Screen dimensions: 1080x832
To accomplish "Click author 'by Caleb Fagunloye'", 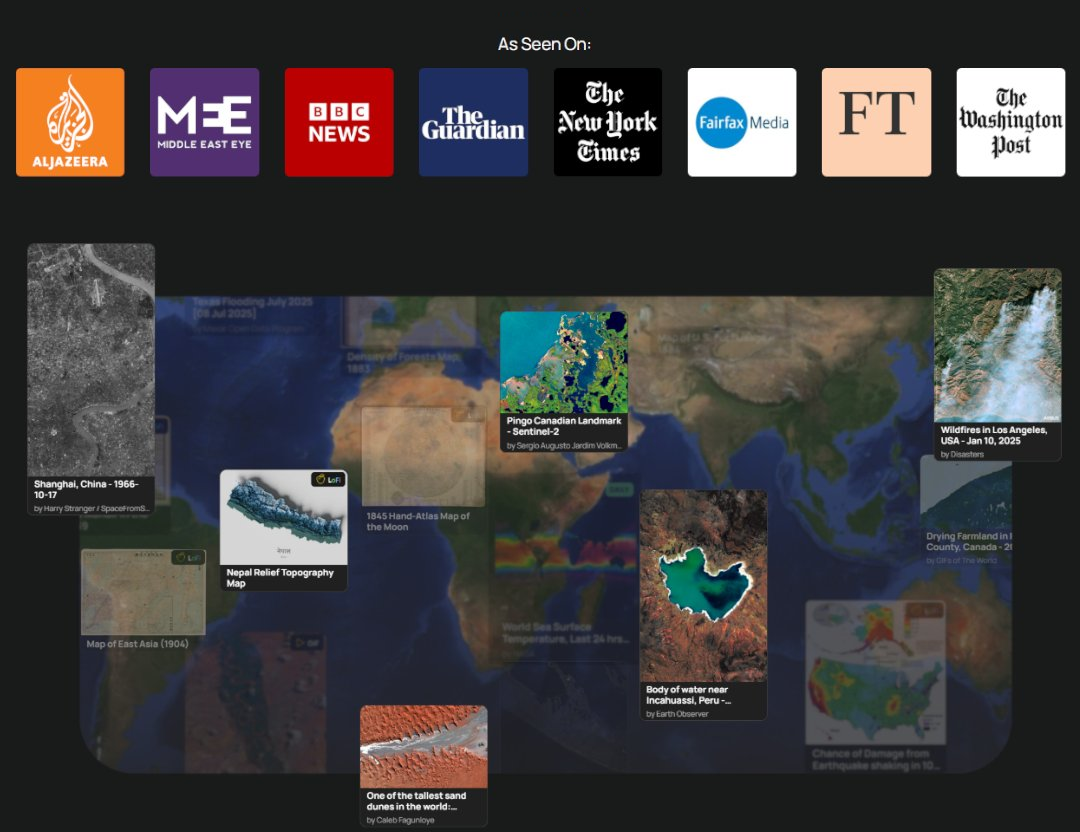I will point(400,820).
